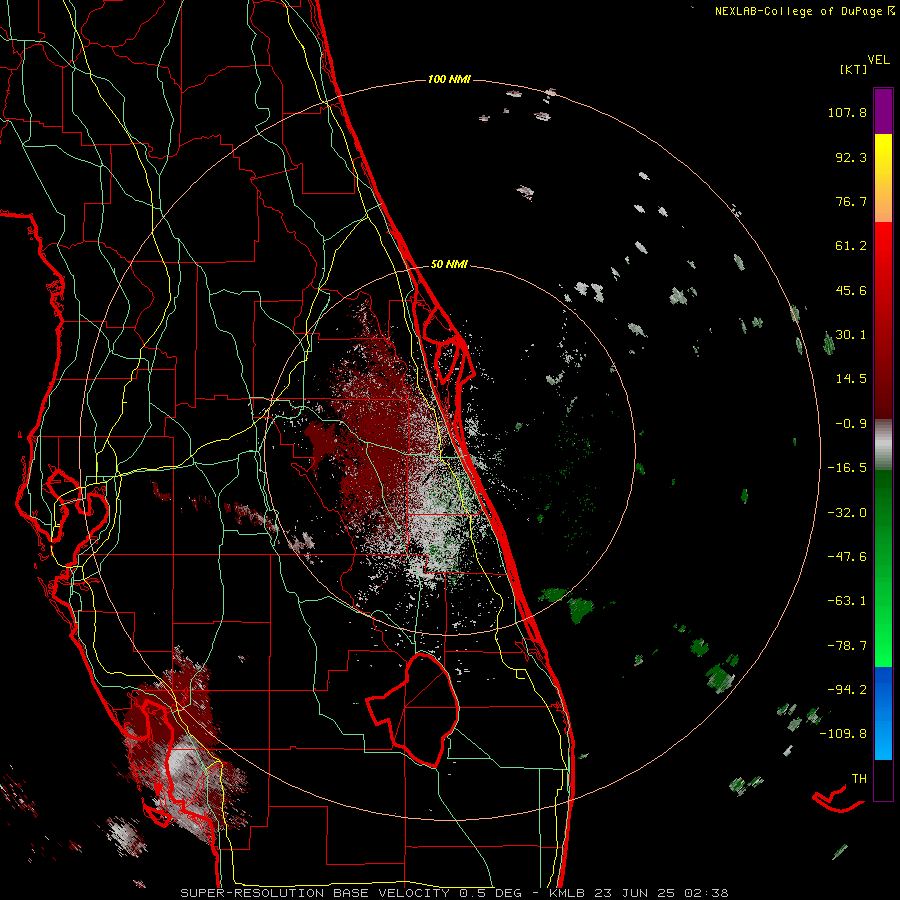Select the -109.8 velocity scale value
900x900 pixels.
click(x=843, y=734)
